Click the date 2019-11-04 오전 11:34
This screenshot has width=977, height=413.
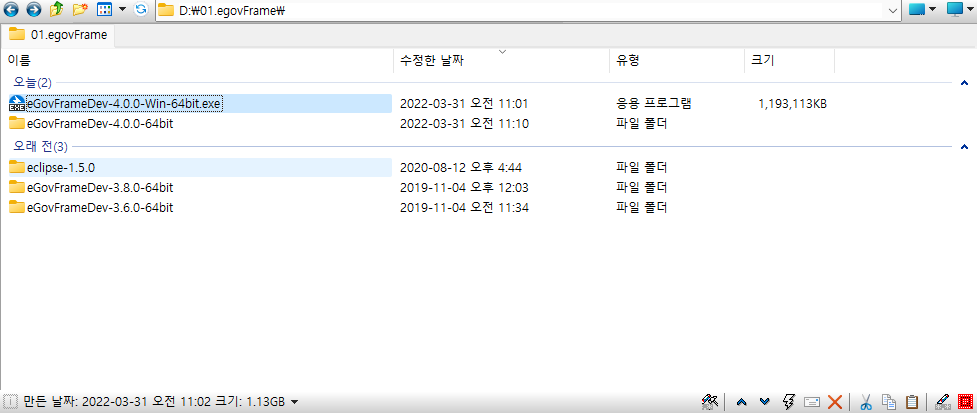(464, 207)
